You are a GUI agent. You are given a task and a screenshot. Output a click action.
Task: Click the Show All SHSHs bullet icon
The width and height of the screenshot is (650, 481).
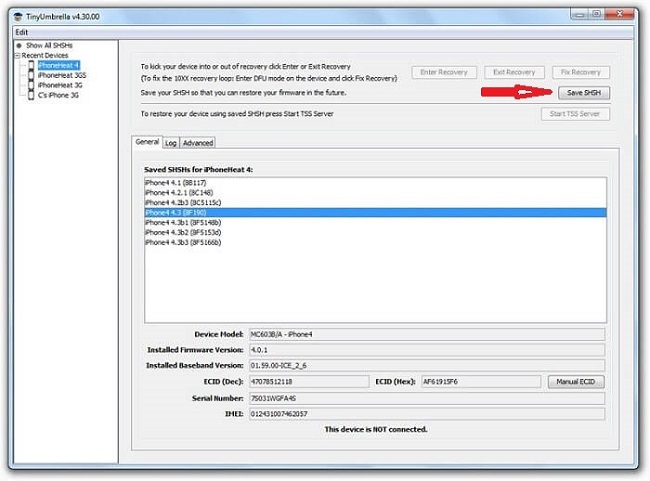pos(19,46)
